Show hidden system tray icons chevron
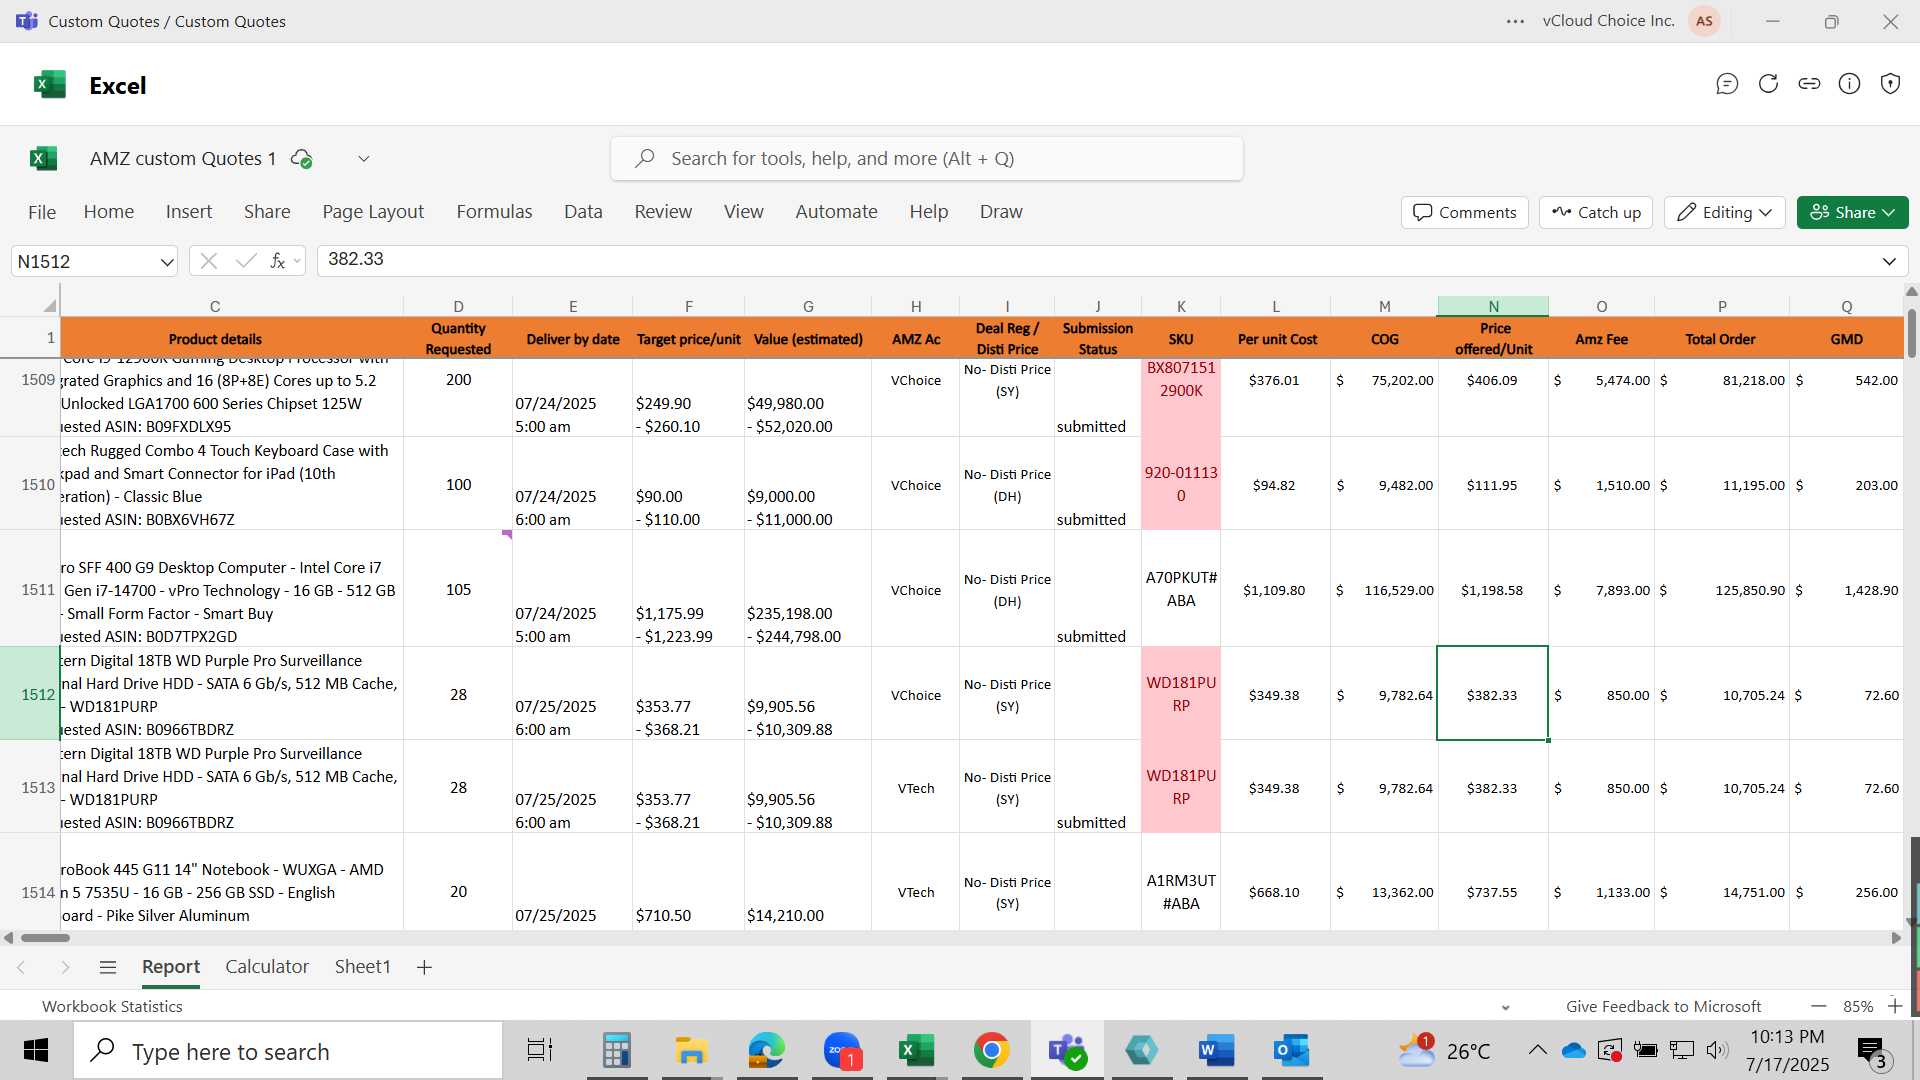The height and width of the screenshot is (1080, 1920). point(1537,1050)
